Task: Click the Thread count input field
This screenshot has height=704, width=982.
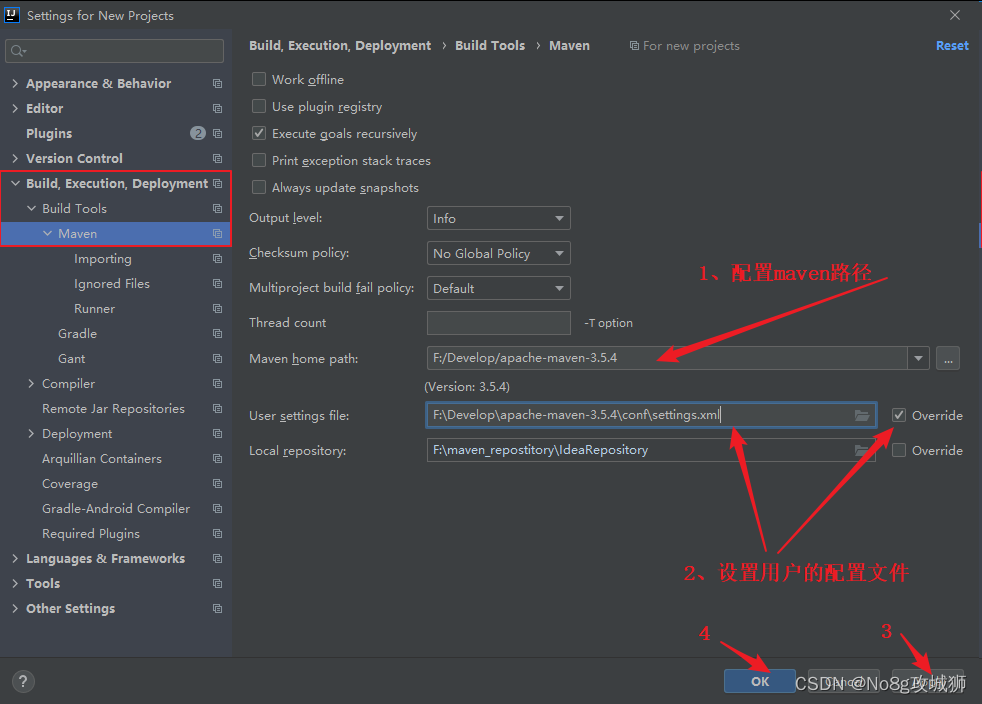Action: pyautogui.click(x=499, y=323)
